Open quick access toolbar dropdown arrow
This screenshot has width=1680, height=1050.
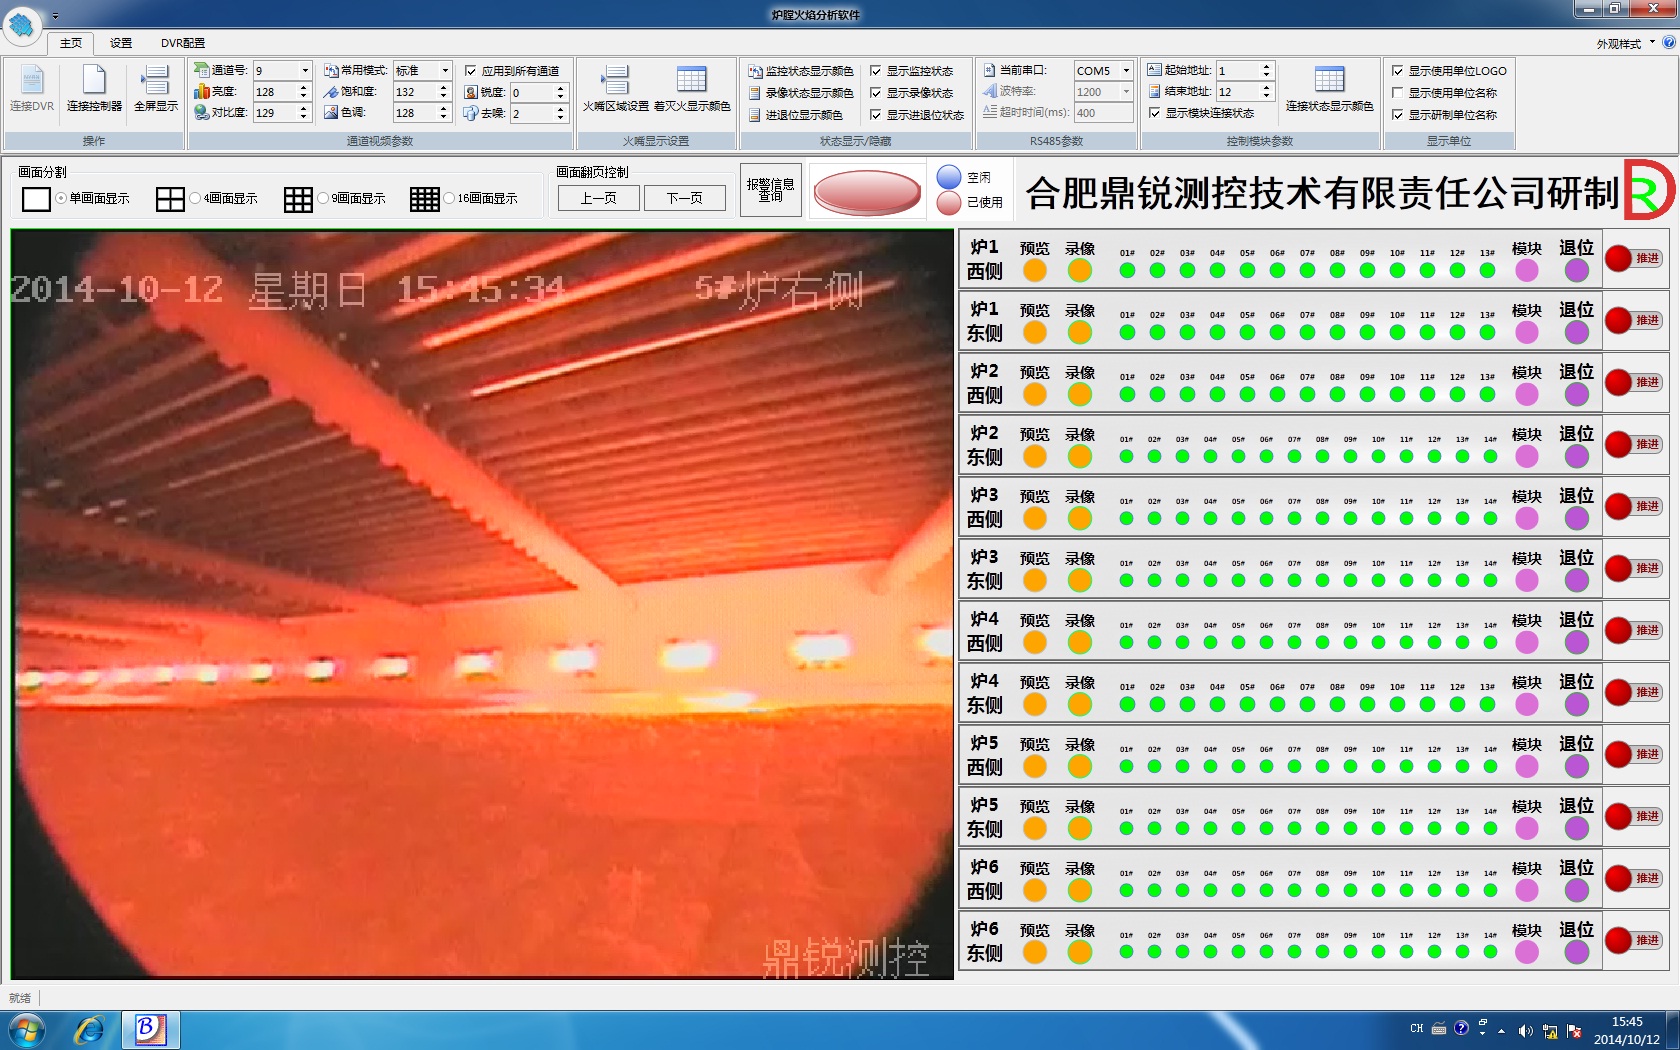coord(55,16)
